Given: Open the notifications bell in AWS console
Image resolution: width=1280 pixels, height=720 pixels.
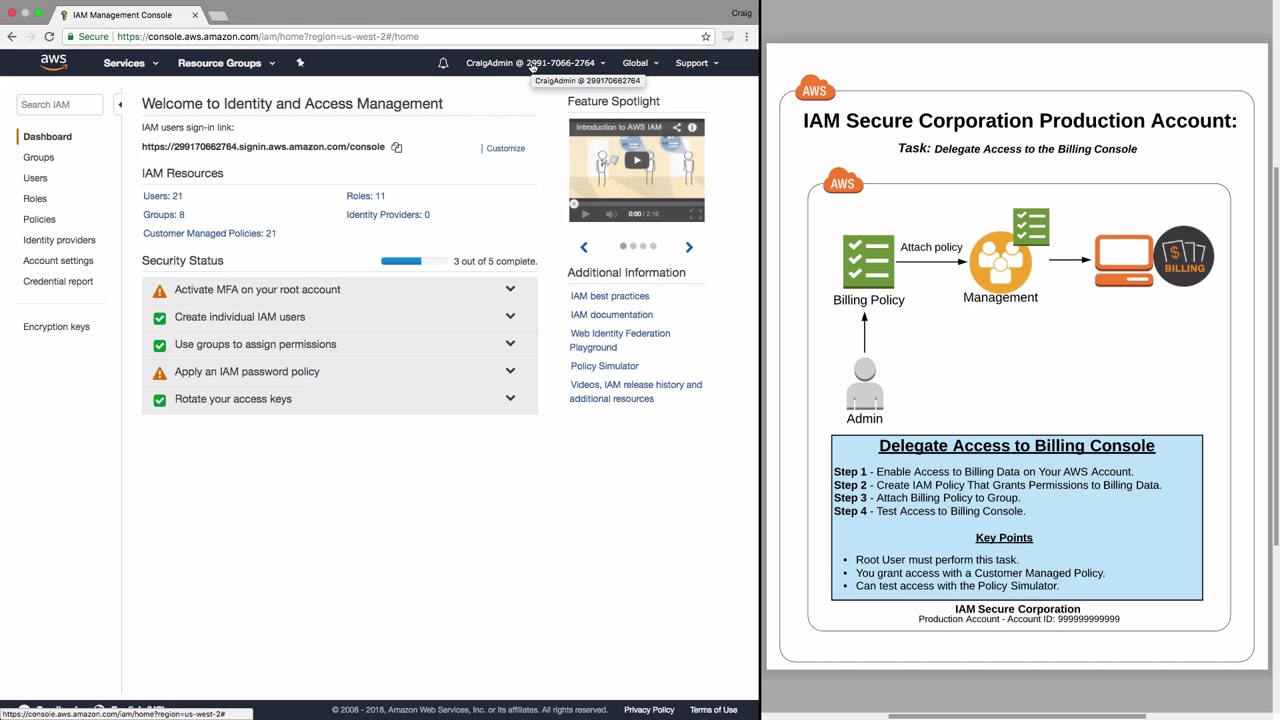Looking at the screenshot, I should [443, 63].
